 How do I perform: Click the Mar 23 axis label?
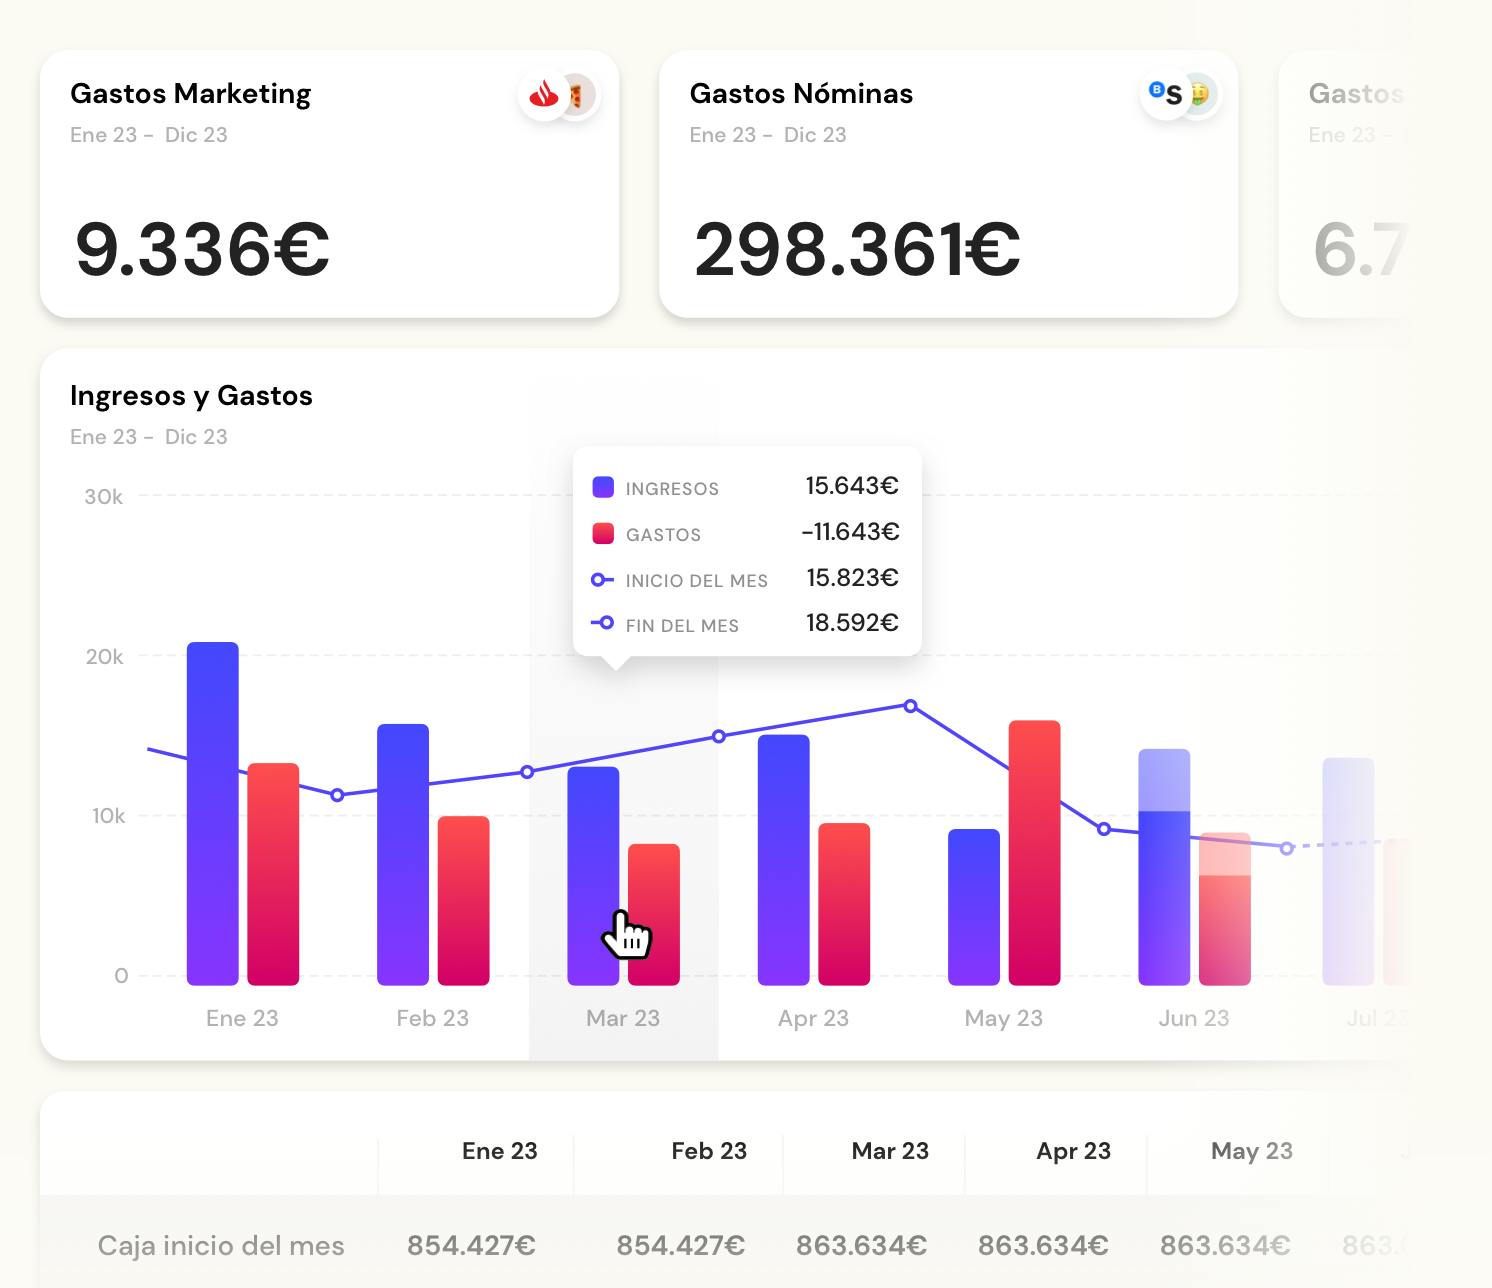623,1018
